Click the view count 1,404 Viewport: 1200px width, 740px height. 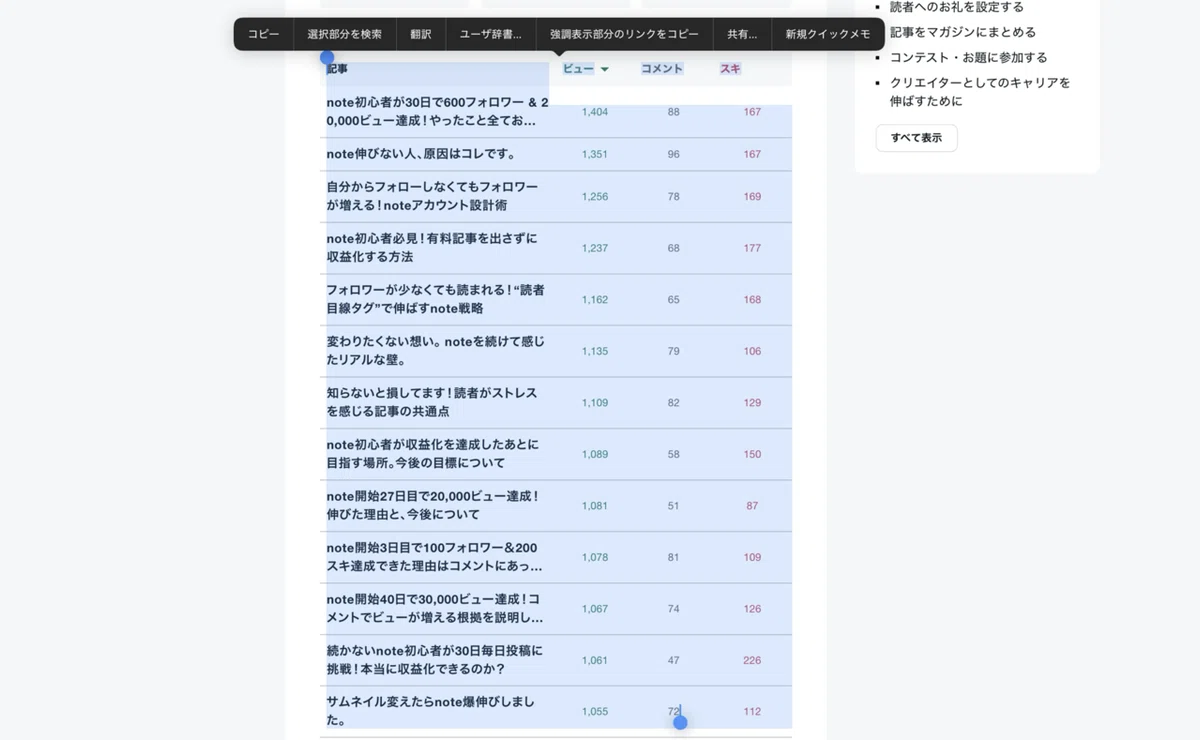pyautogui.click(x=595, y=112)
